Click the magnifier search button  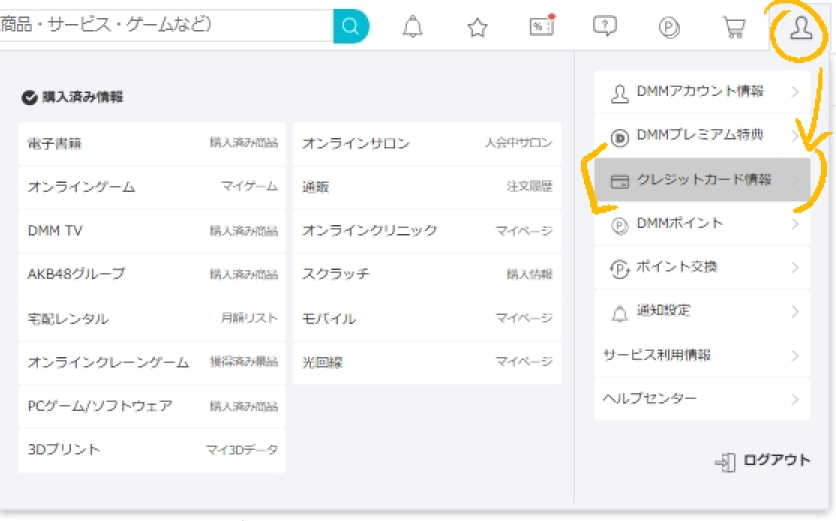pyautogui.click(x=350, y=27)
